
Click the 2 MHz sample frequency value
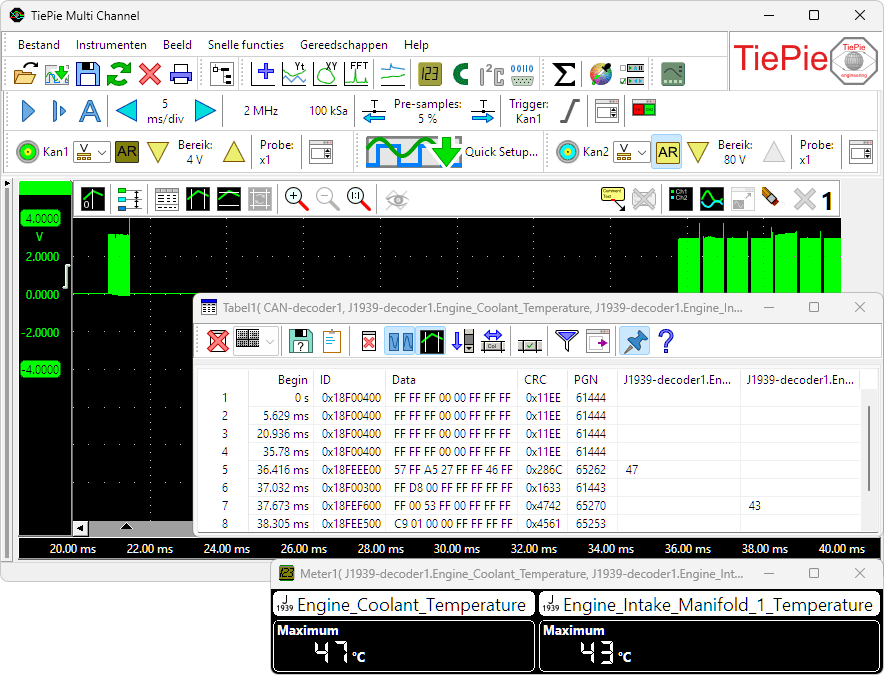pos(260,111)
